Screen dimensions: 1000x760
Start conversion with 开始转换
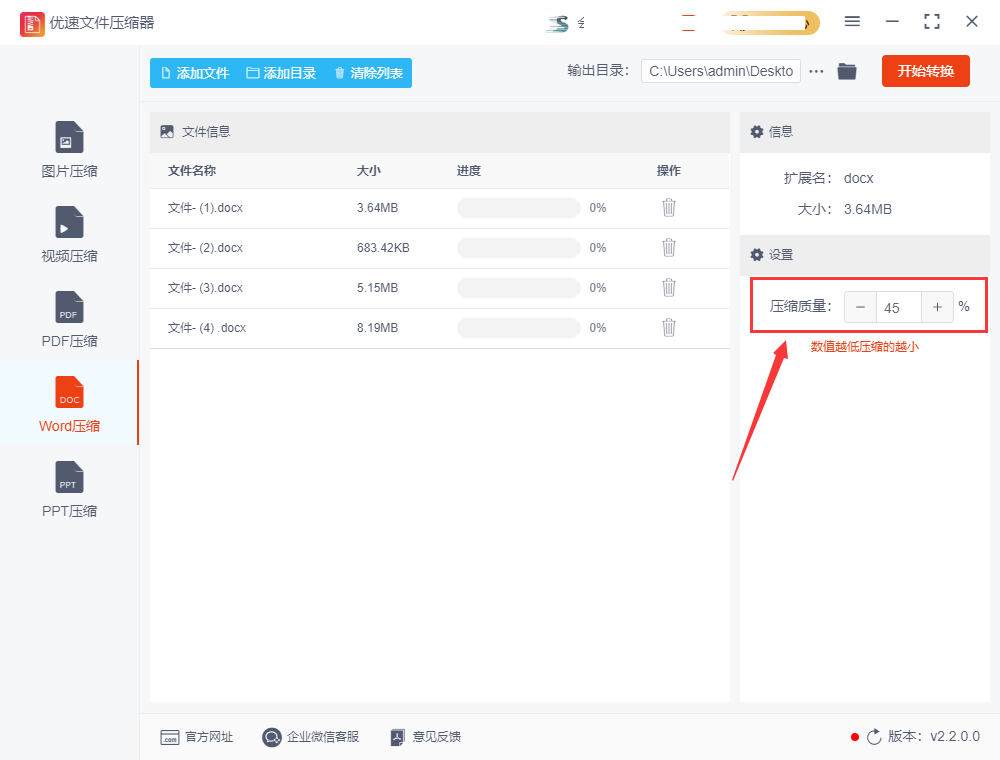[925, 71]
